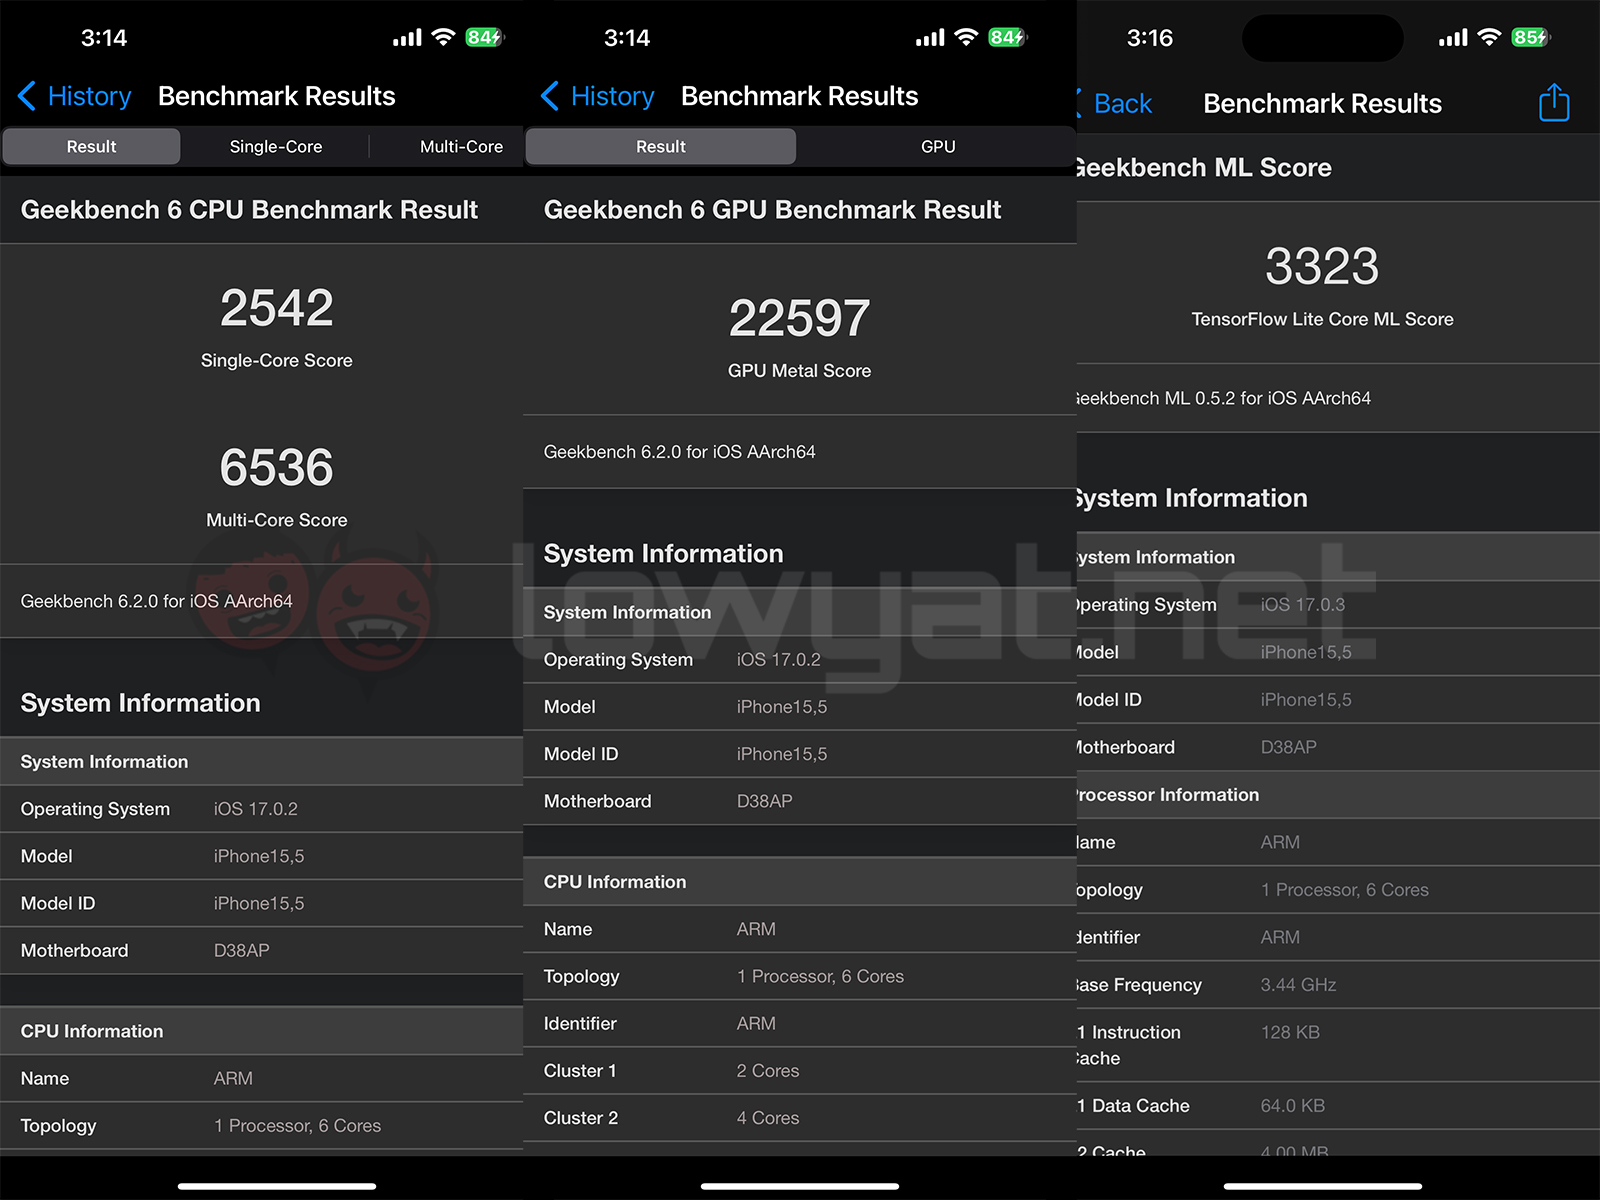
Task: Tap Cluster 2 4 Cores row
Action: (x=800, y=1117)
